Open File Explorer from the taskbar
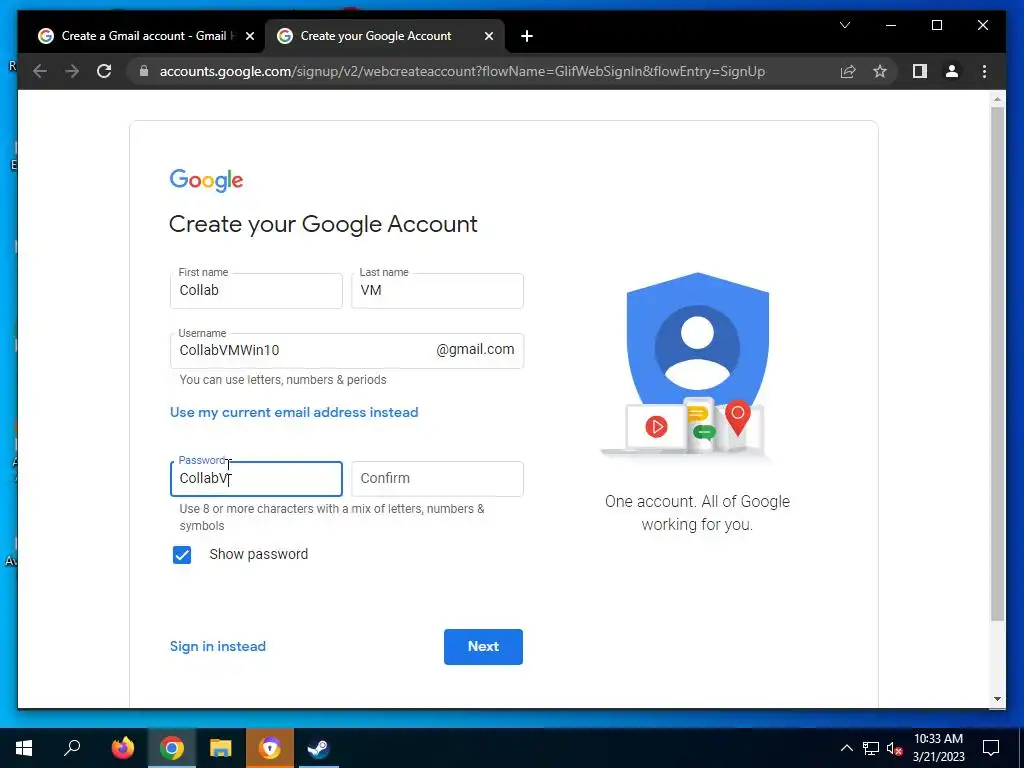 pos(221,748)
